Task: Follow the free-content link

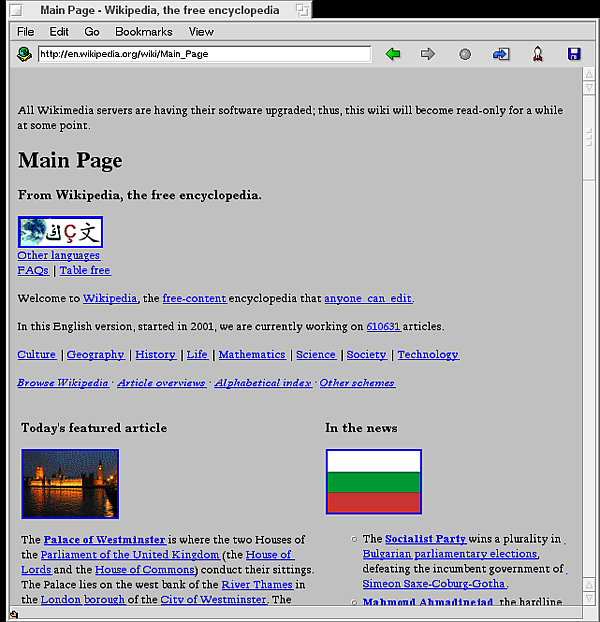Action: (x=194, y=298)
